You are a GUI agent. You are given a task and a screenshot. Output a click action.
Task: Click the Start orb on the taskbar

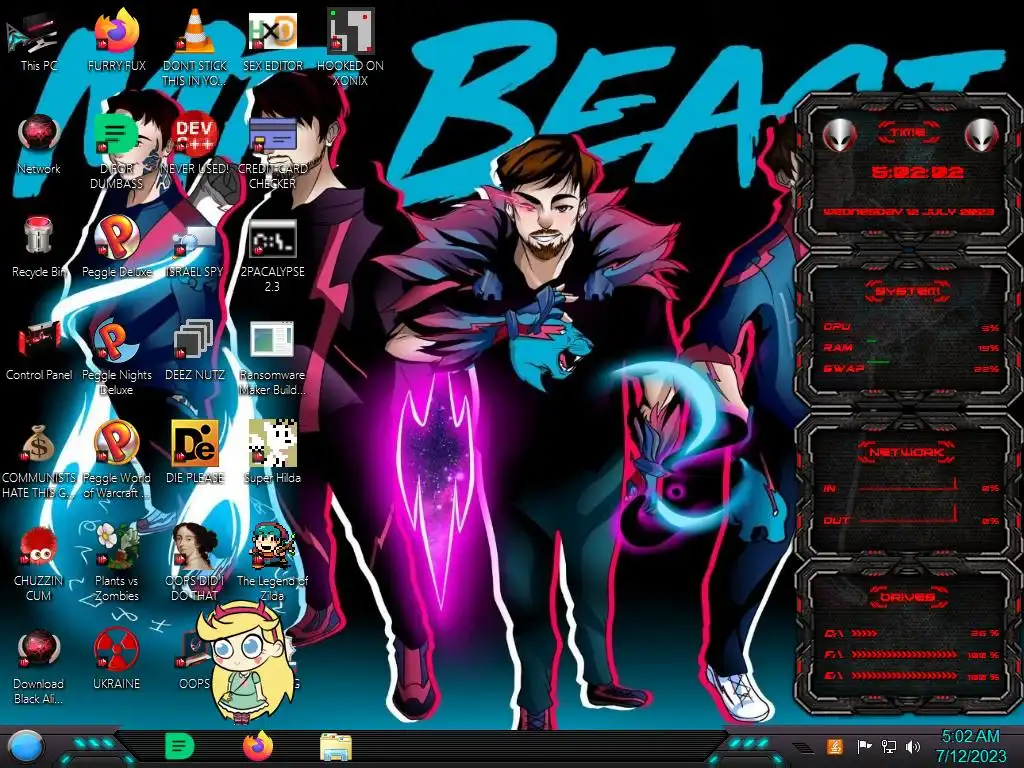point(26,747)
